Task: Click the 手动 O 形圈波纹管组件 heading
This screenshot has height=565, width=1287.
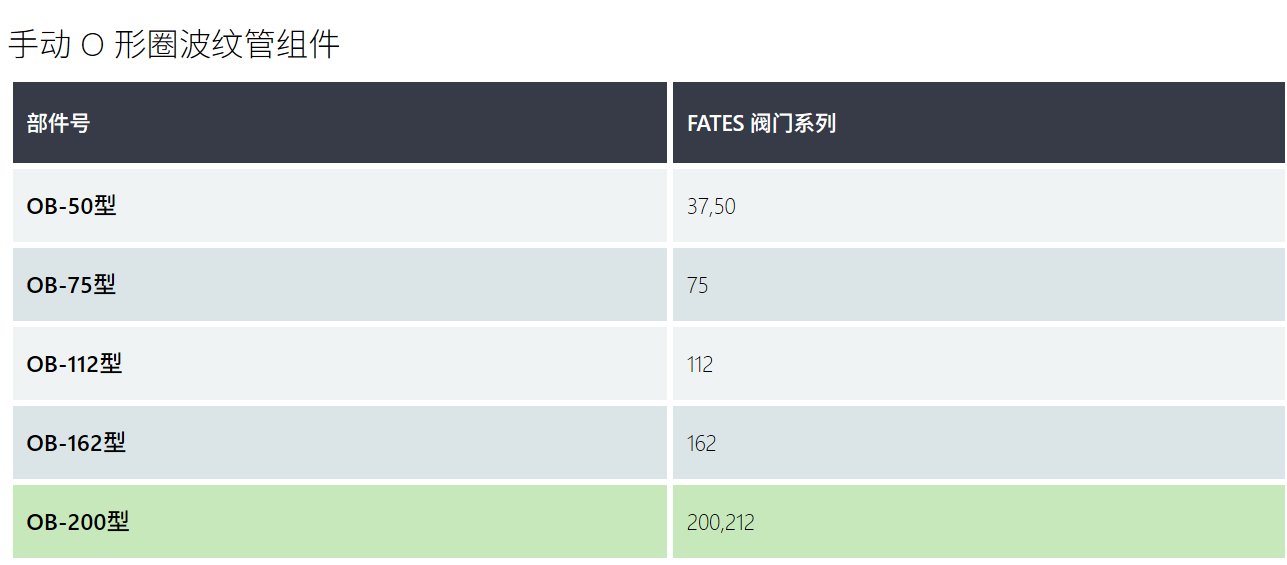Action: 174,45
